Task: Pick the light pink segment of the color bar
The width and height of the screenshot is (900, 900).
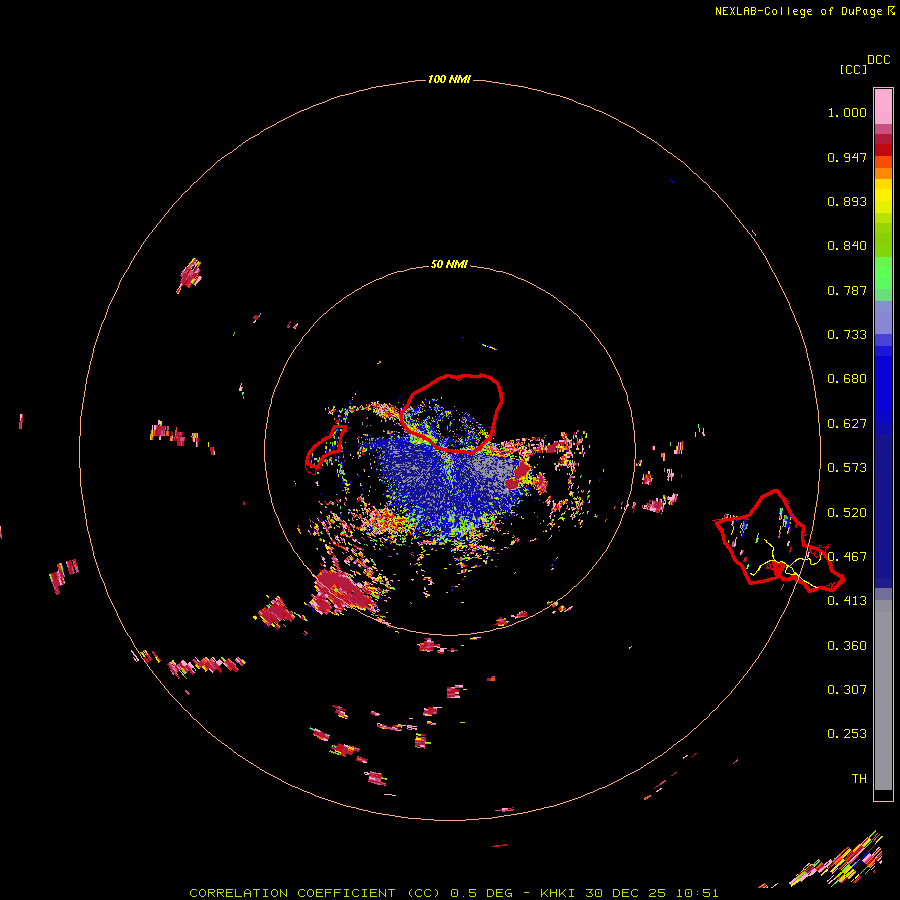Action: click(883, 107)
